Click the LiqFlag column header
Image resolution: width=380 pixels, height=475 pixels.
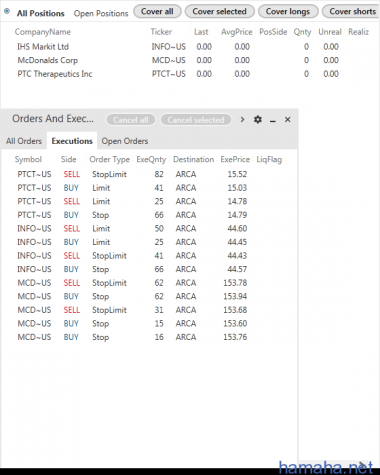(269, 160)
